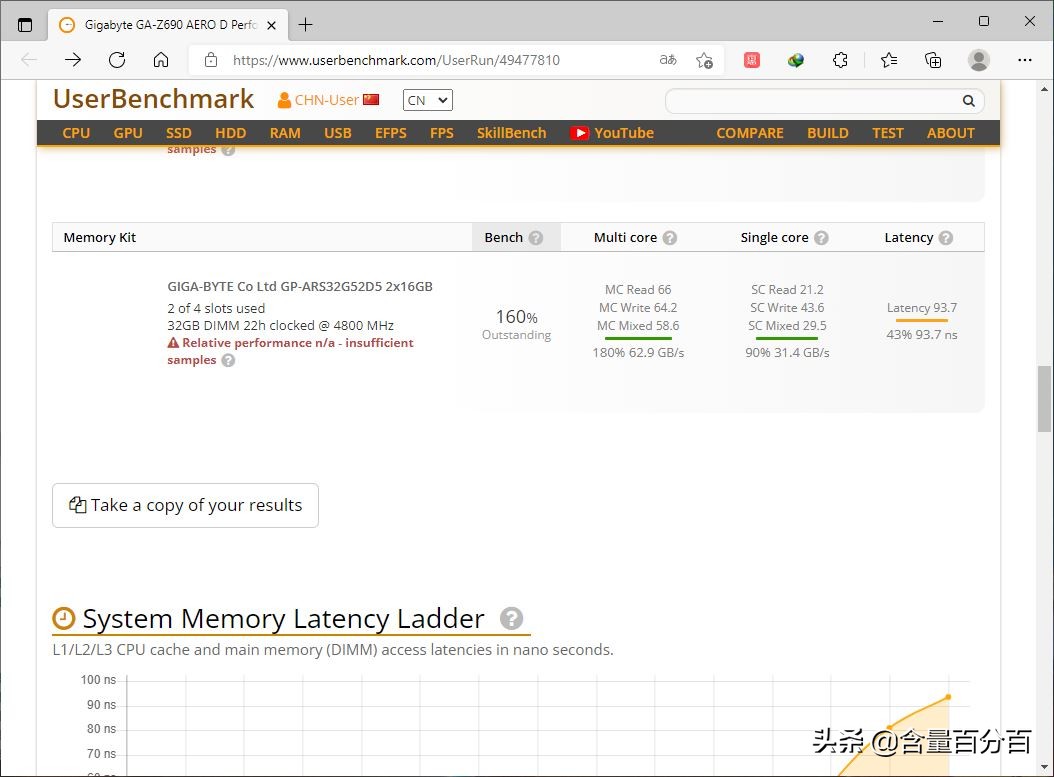The height and width of the screenshot is (777, 1054).
Task: Open the System Memory Latency Ladder help icon
Action: (512, 619)
